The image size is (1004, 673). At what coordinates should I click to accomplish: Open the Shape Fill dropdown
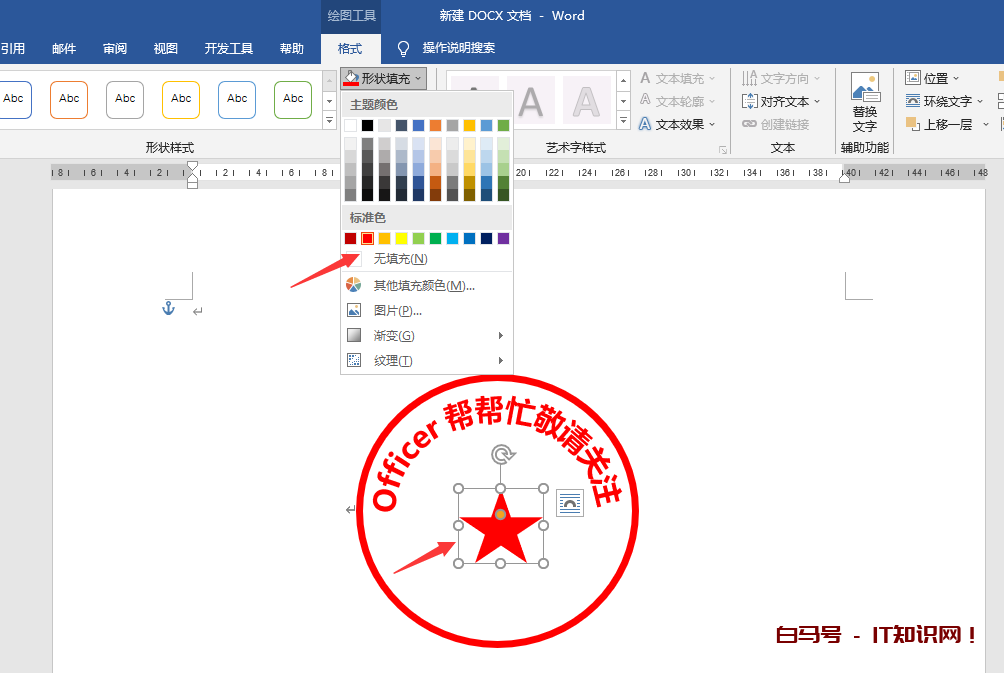[384, 78]
